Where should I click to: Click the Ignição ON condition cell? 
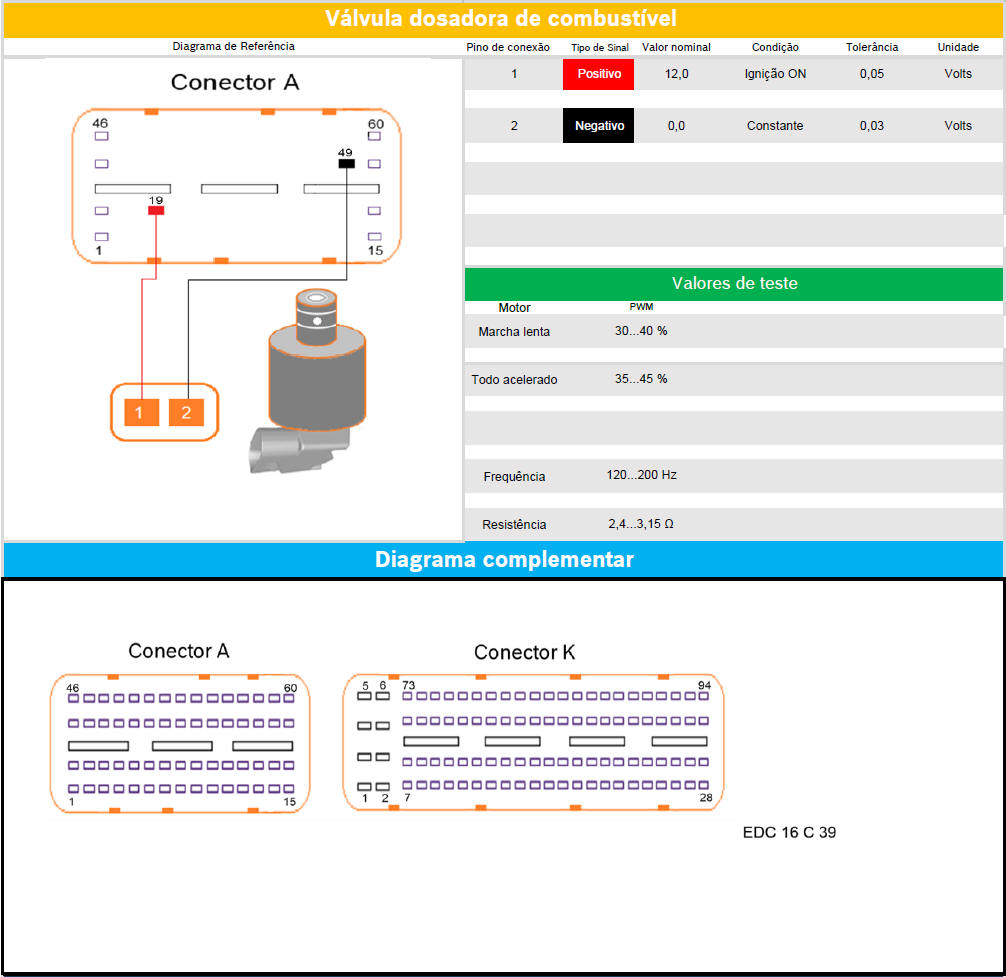click(775, 74)
